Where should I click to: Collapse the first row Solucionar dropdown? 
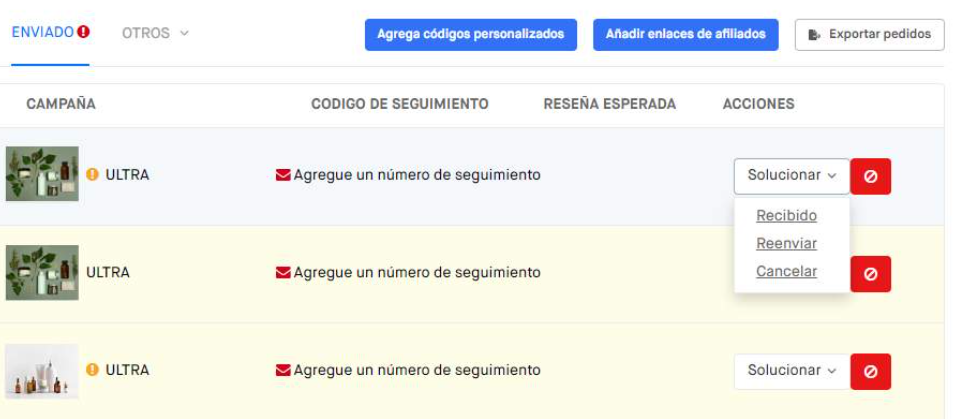coord(792,176)
